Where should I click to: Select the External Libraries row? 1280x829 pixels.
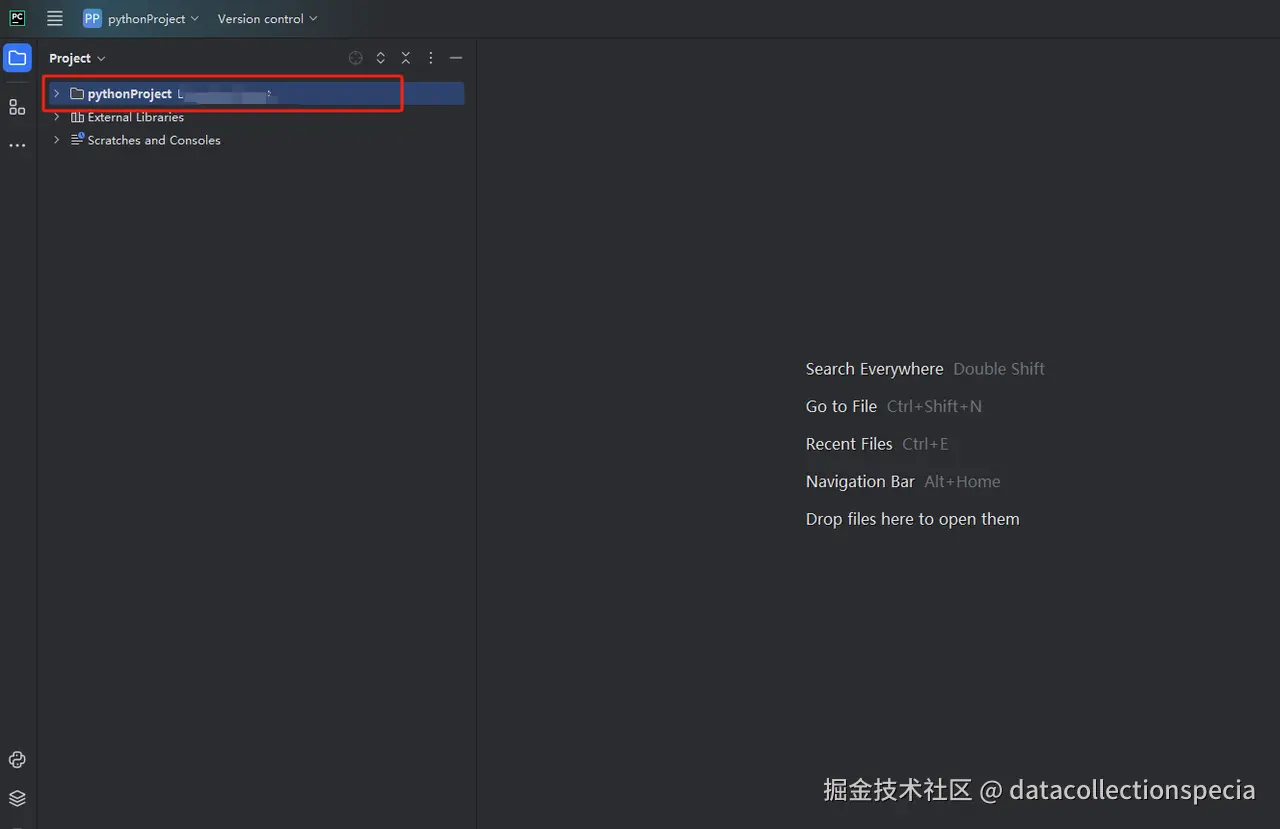pos(255,117)
